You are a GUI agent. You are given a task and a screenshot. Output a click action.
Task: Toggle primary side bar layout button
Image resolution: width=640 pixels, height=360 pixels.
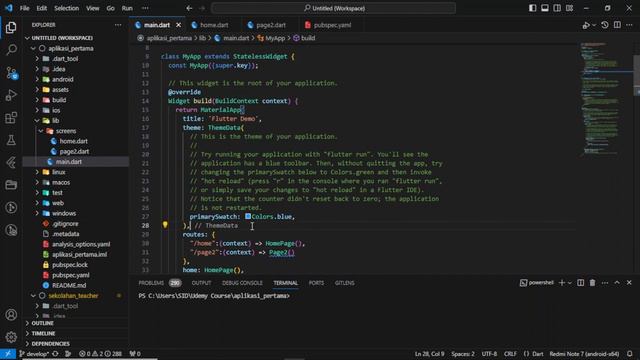point(532,8)
